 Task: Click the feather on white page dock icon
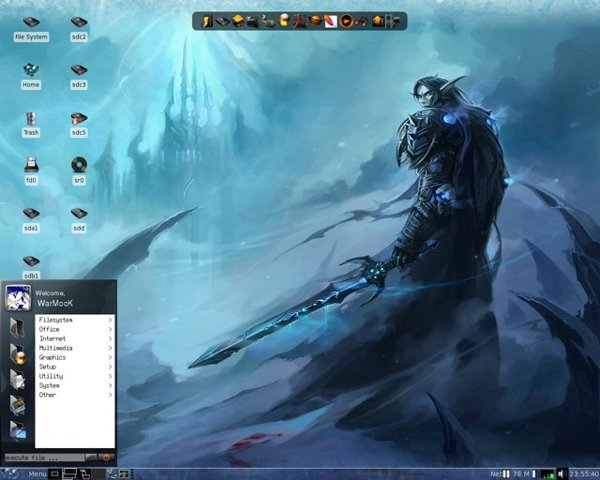(330, 21)
